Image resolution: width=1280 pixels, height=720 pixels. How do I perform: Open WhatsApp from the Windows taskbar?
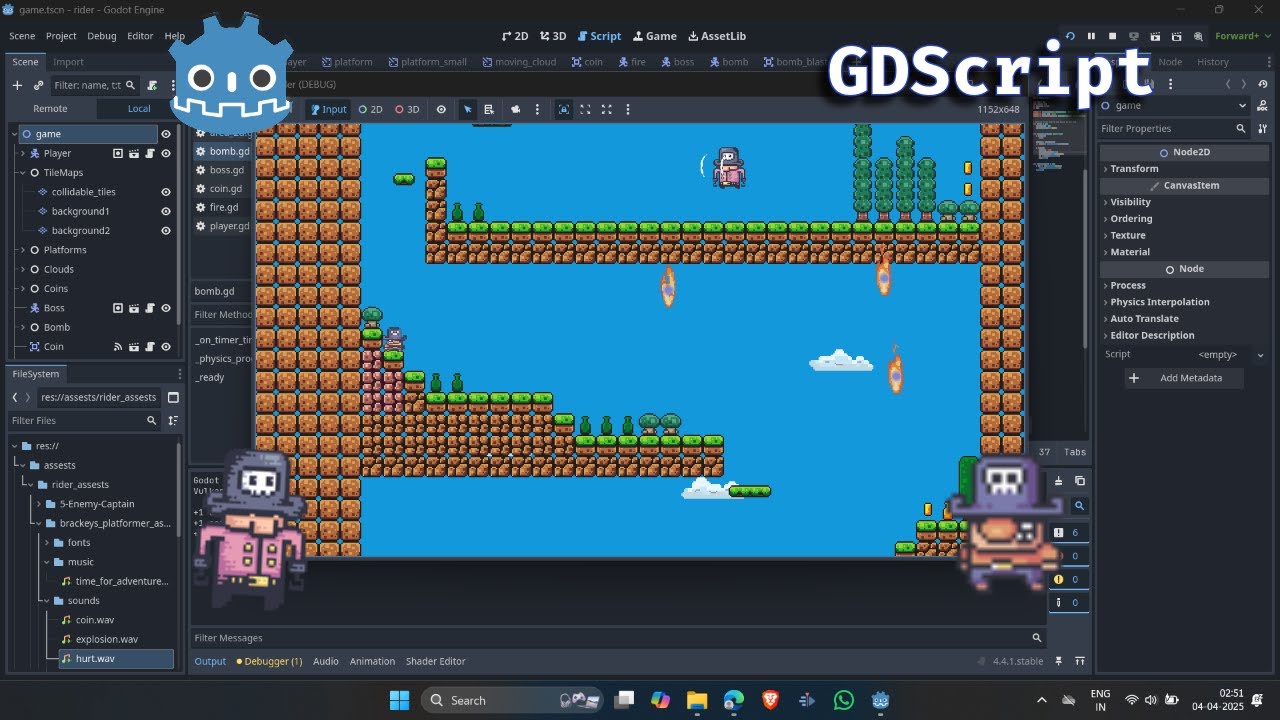click(x=843, y=700)
